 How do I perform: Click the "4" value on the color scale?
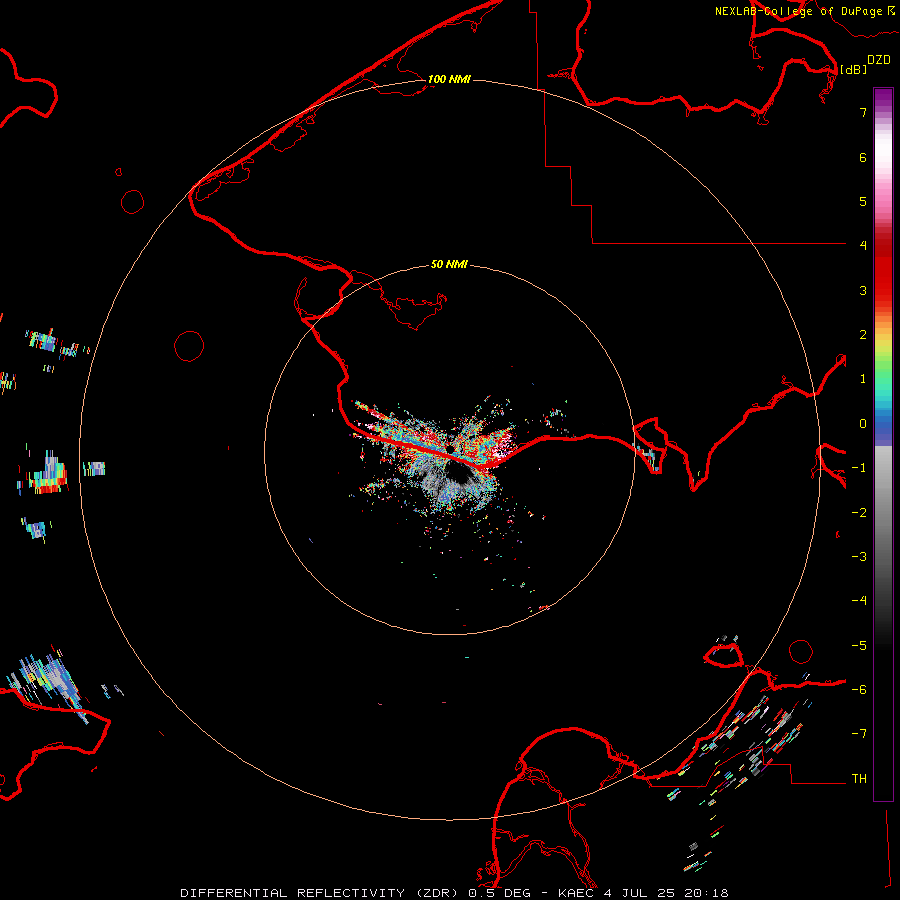click(863, 246)
